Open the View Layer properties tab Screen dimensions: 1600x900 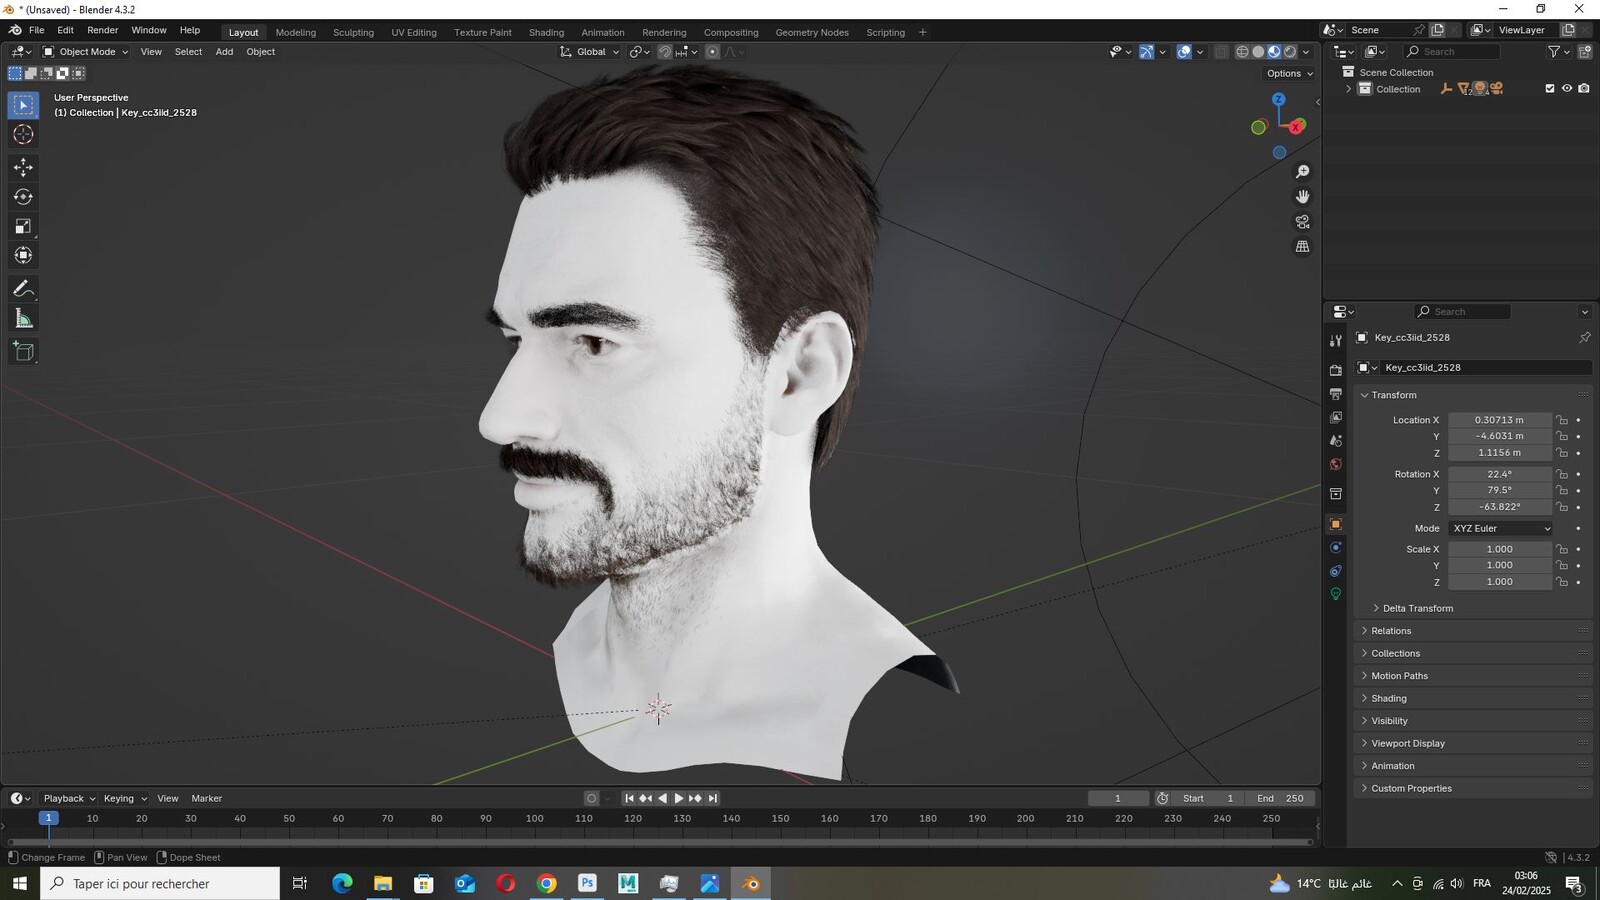click(1335, 417)
